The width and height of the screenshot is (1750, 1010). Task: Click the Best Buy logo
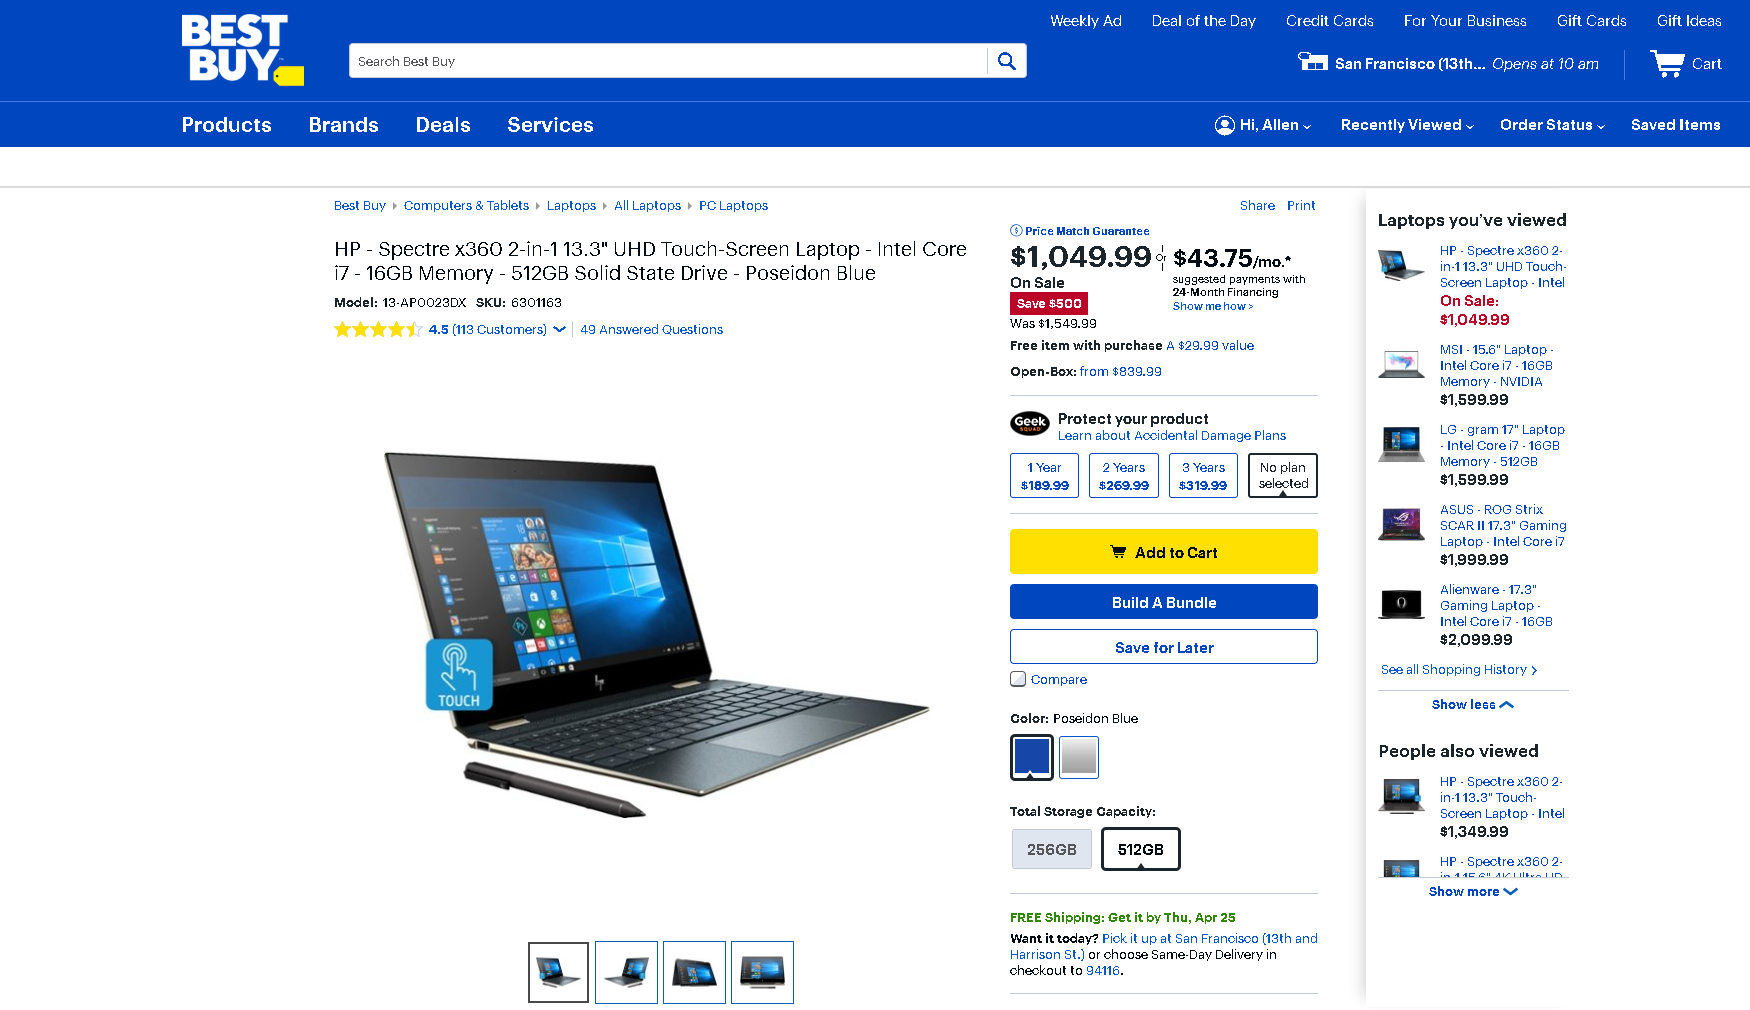(x=242, y=49)
